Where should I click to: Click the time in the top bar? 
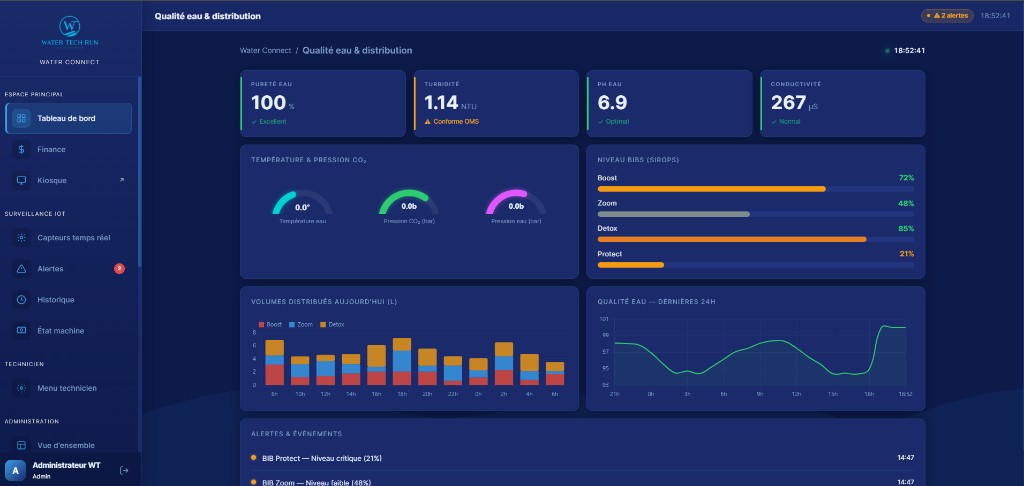pyautogui.click(x=995, y=16)
